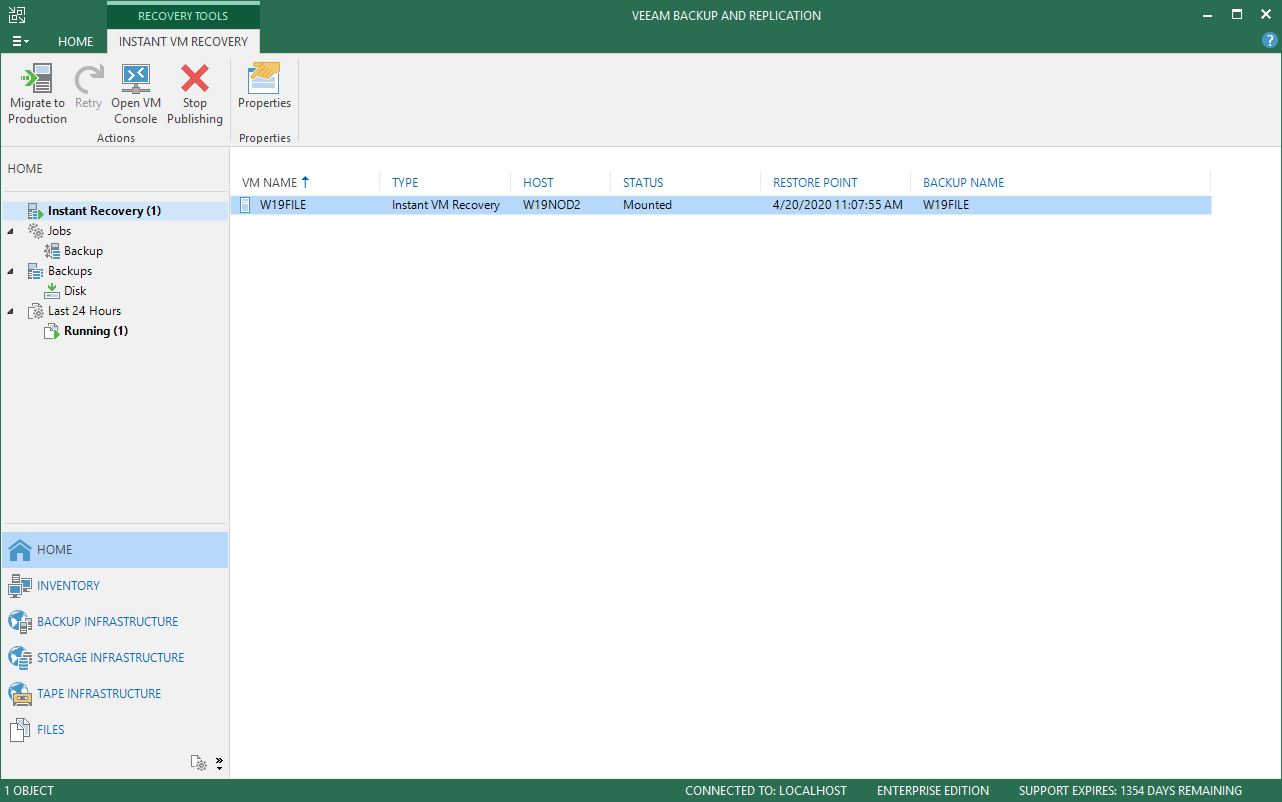
Task: Click the greyed Retry icon
Action: coord(88,78)
